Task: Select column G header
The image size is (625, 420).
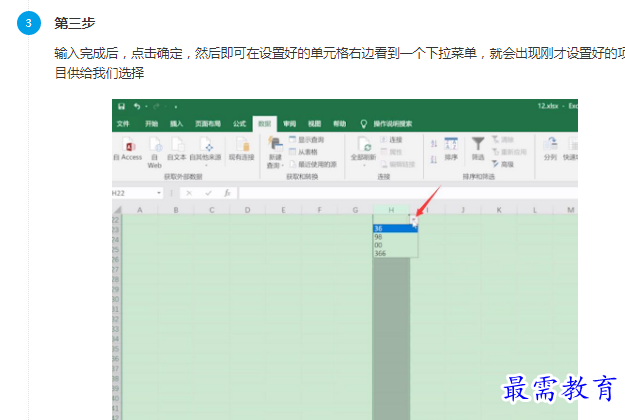Action: click(355, 210)
